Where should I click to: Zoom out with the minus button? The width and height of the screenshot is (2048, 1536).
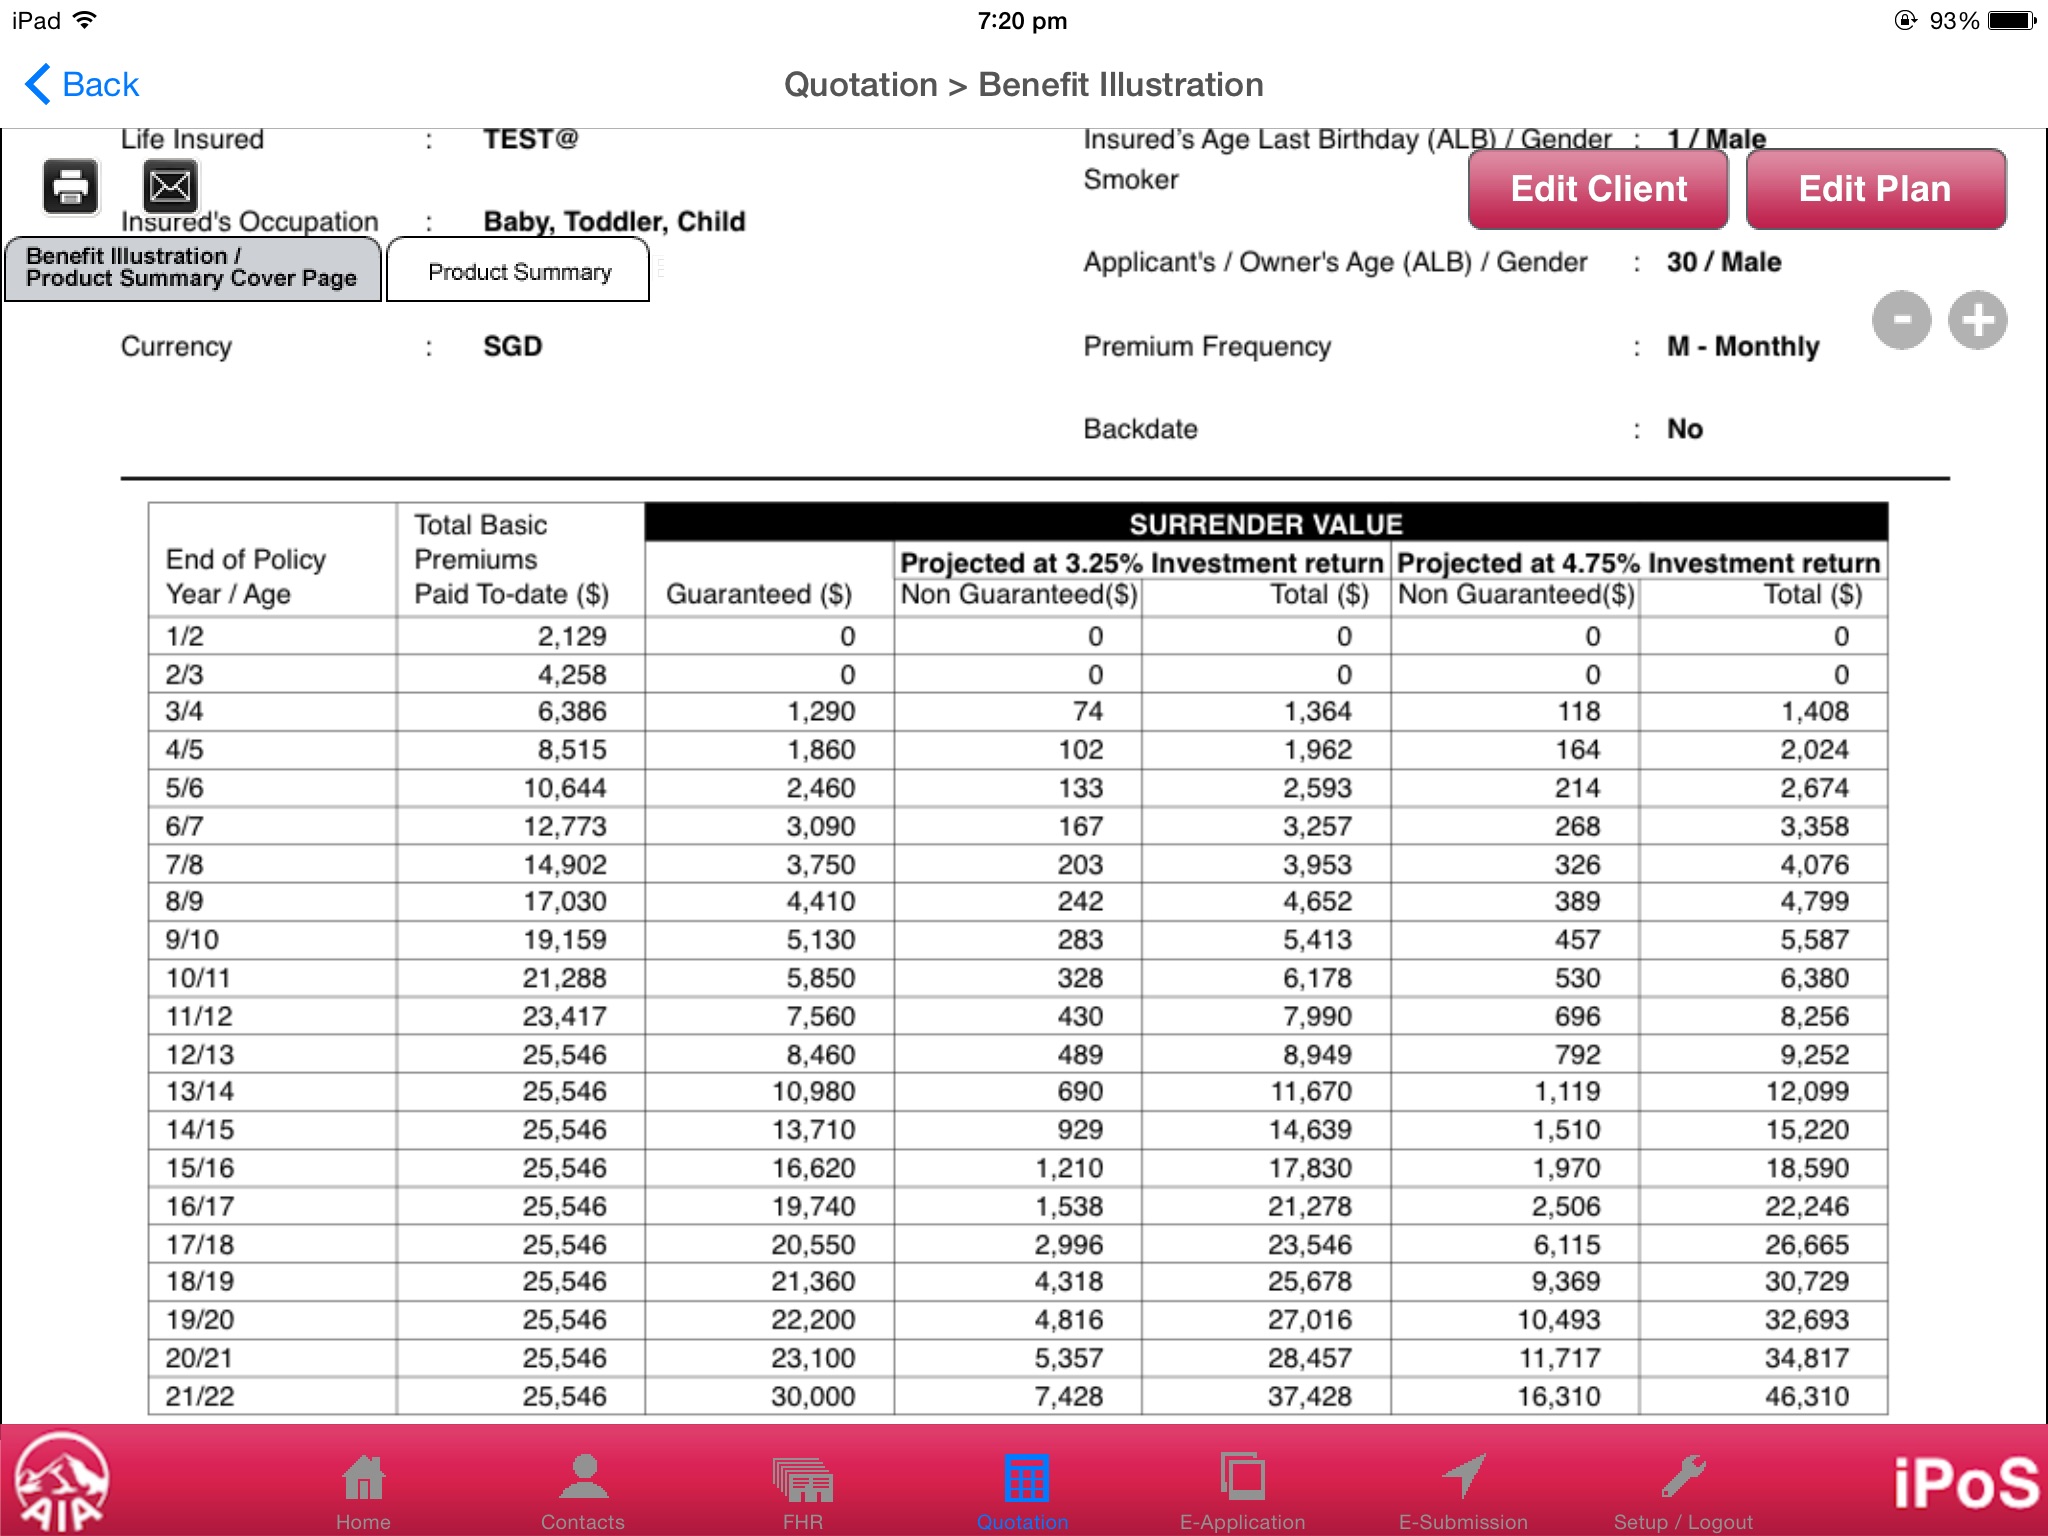click(1901, 320)
